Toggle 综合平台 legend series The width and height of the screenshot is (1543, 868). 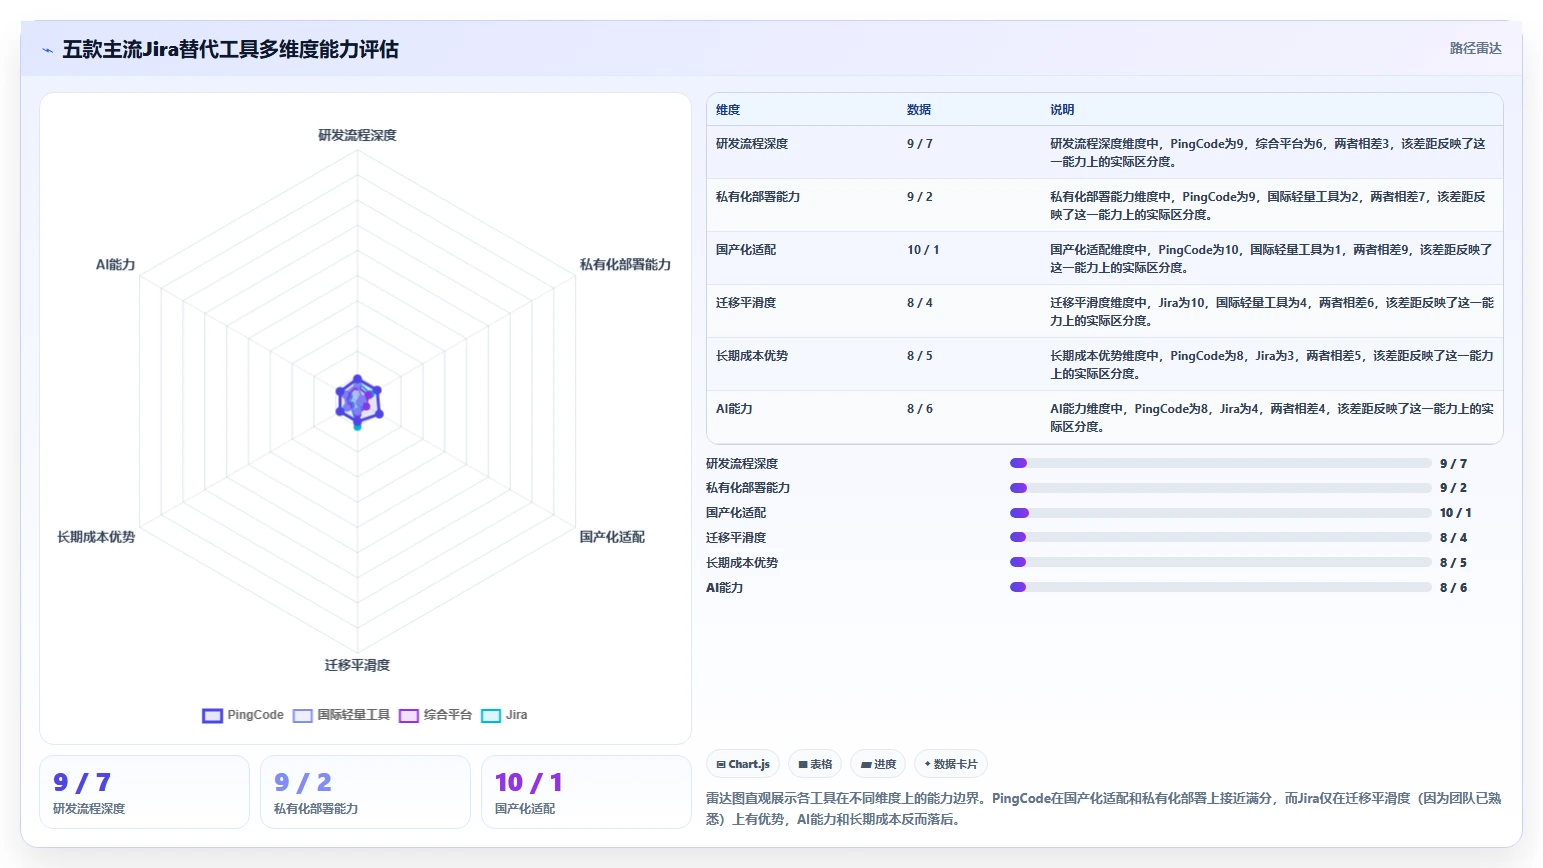coord(435,715)
